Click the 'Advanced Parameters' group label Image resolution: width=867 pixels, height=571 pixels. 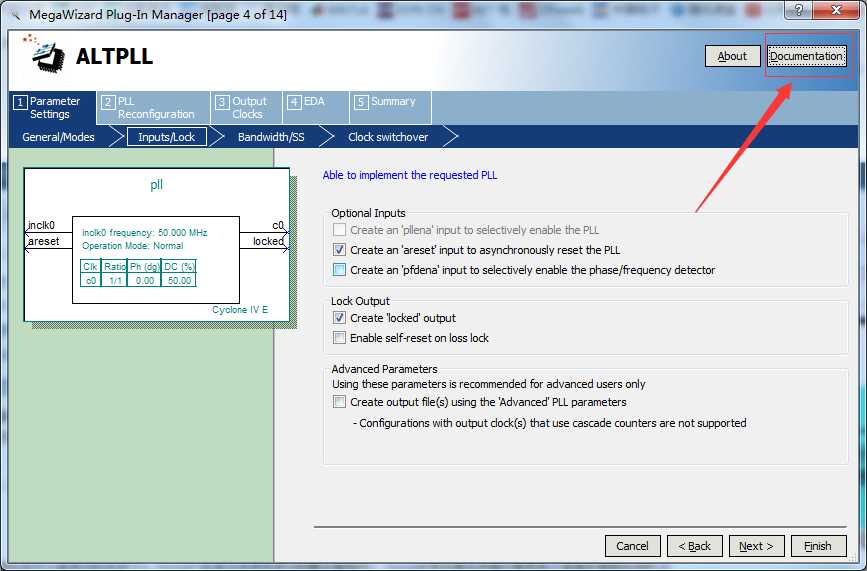(384, 369)
